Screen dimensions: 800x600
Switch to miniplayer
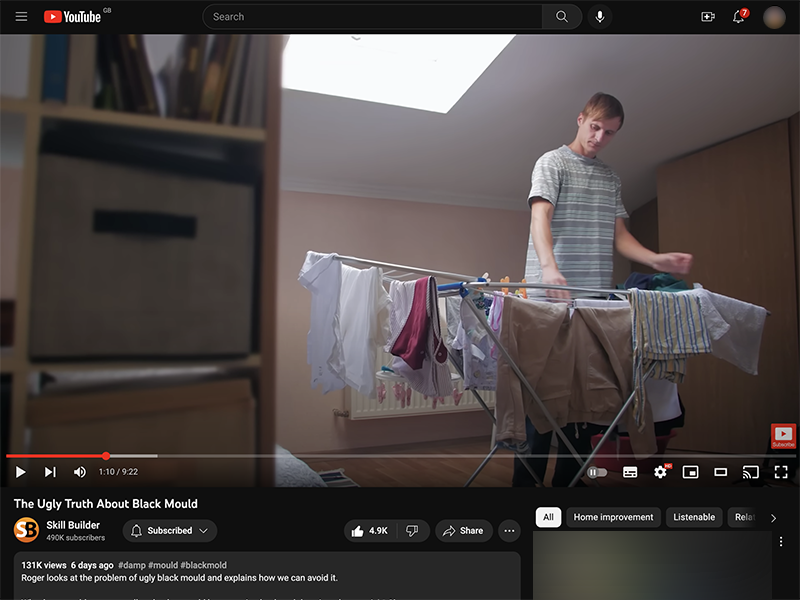(690, 472)
